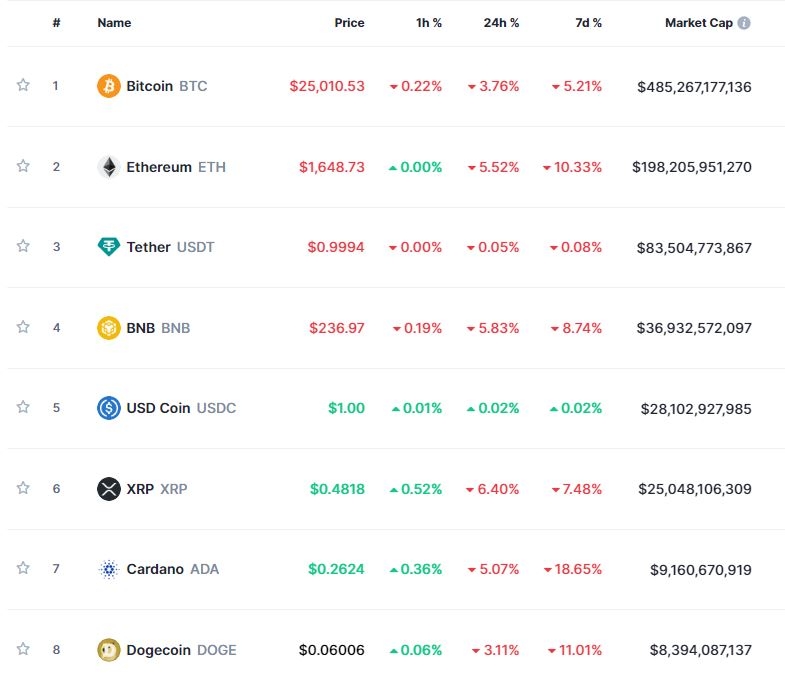785x684 pixels.
Task: Click the Dogecoin dog logo icon
Action: coord(108,650)
